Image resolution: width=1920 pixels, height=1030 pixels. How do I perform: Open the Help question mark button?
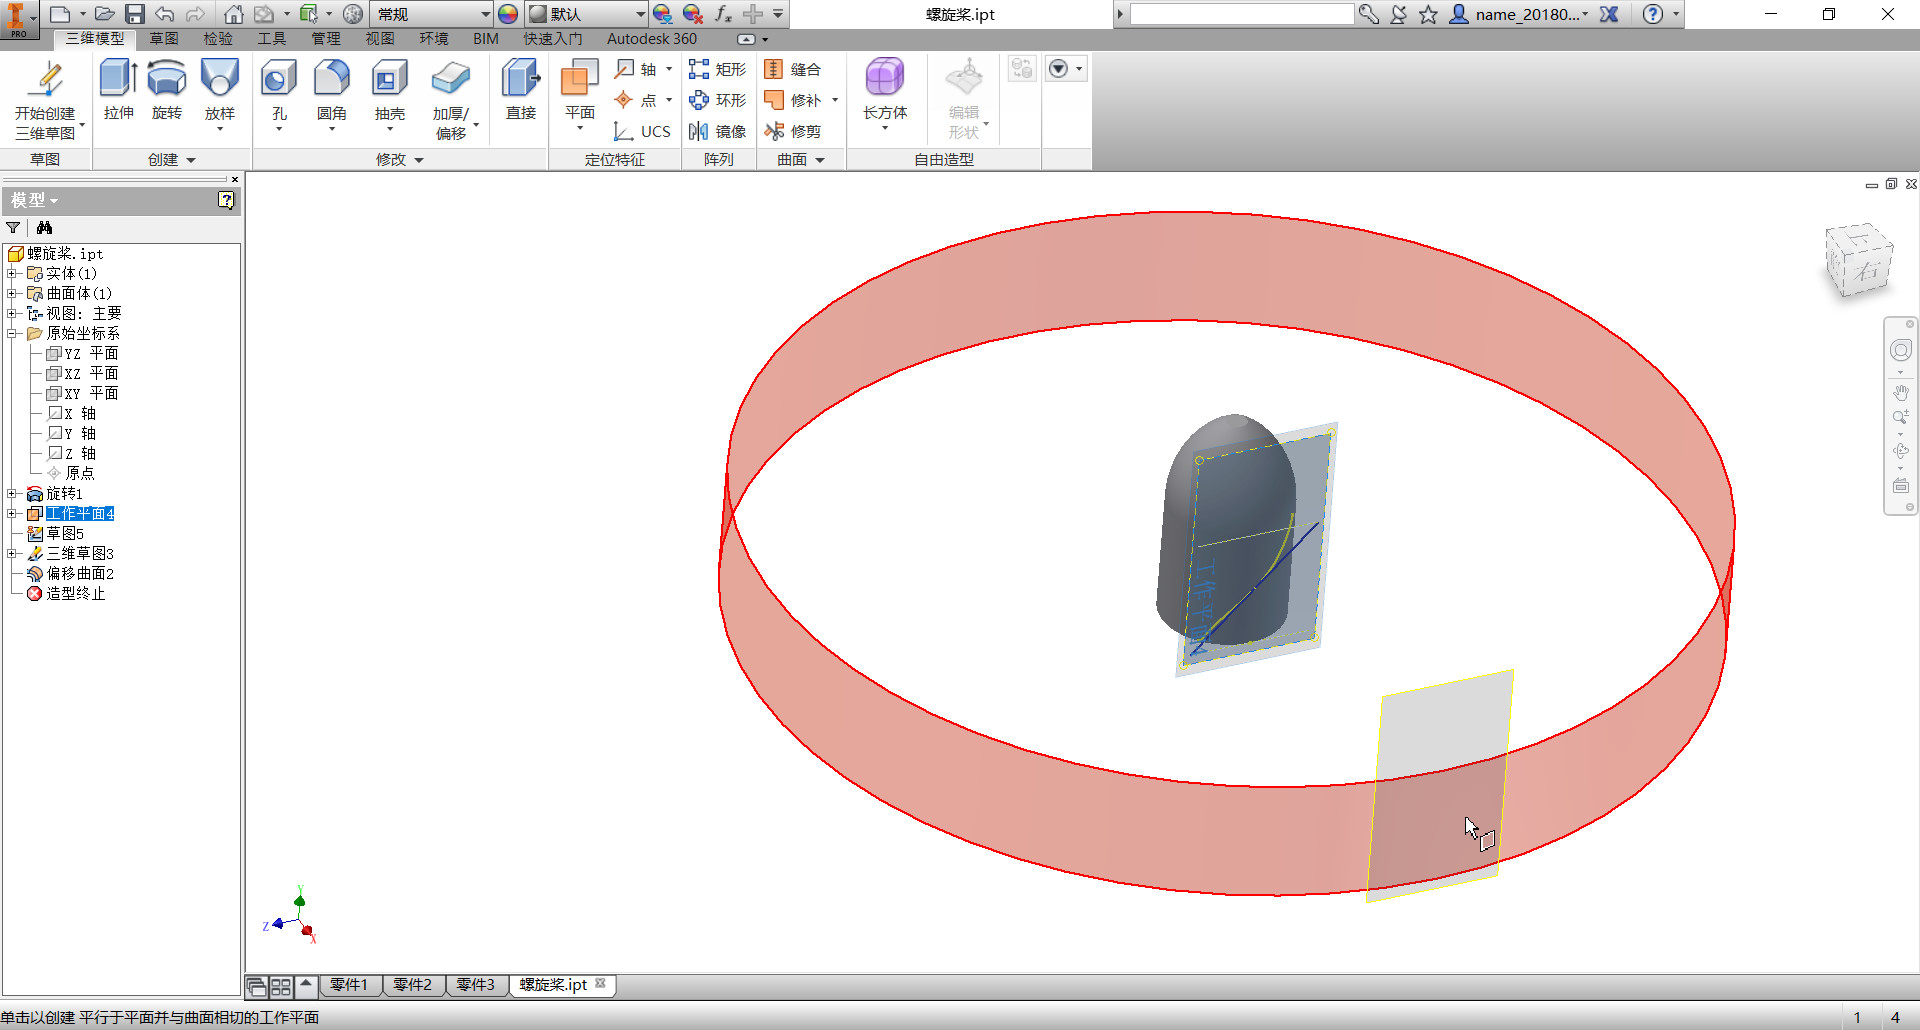(x=1653, y=14)
